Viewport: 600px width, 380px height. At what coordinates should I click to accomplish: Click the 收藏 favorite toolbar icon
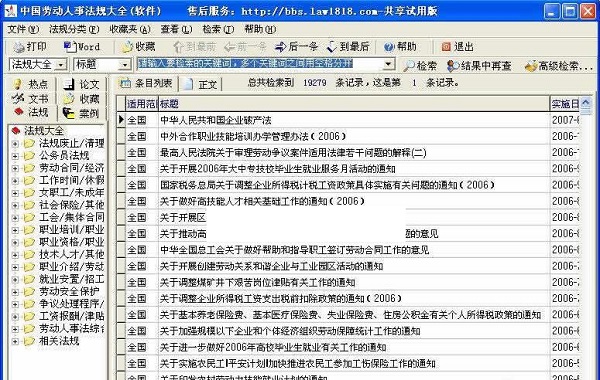click(x=127, y=47)
